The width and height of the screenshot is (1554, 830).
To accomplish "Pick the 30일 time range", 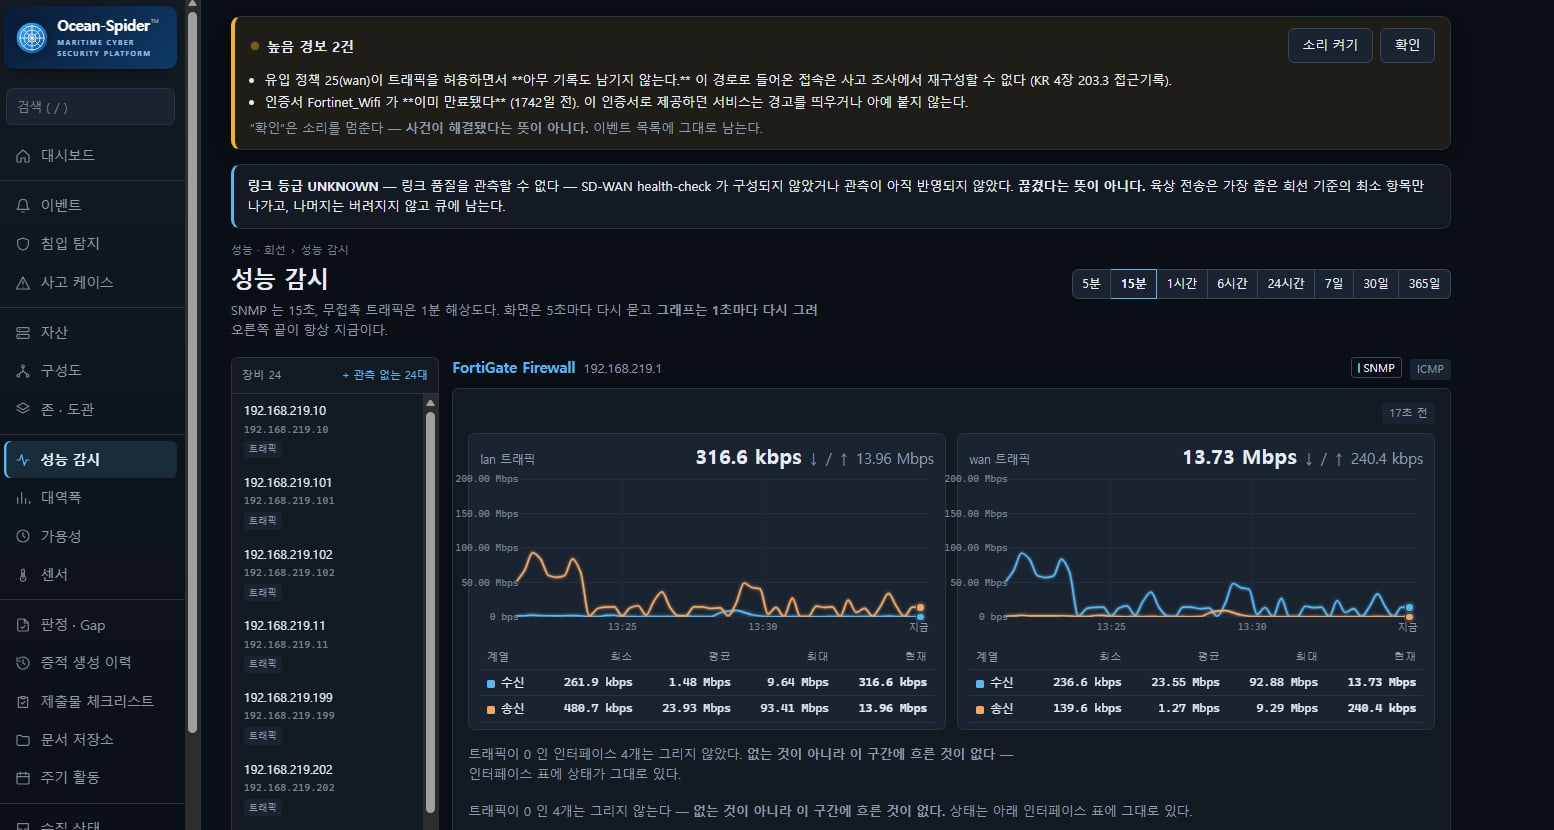I will pyautogui.click(x=1376, y=284).
